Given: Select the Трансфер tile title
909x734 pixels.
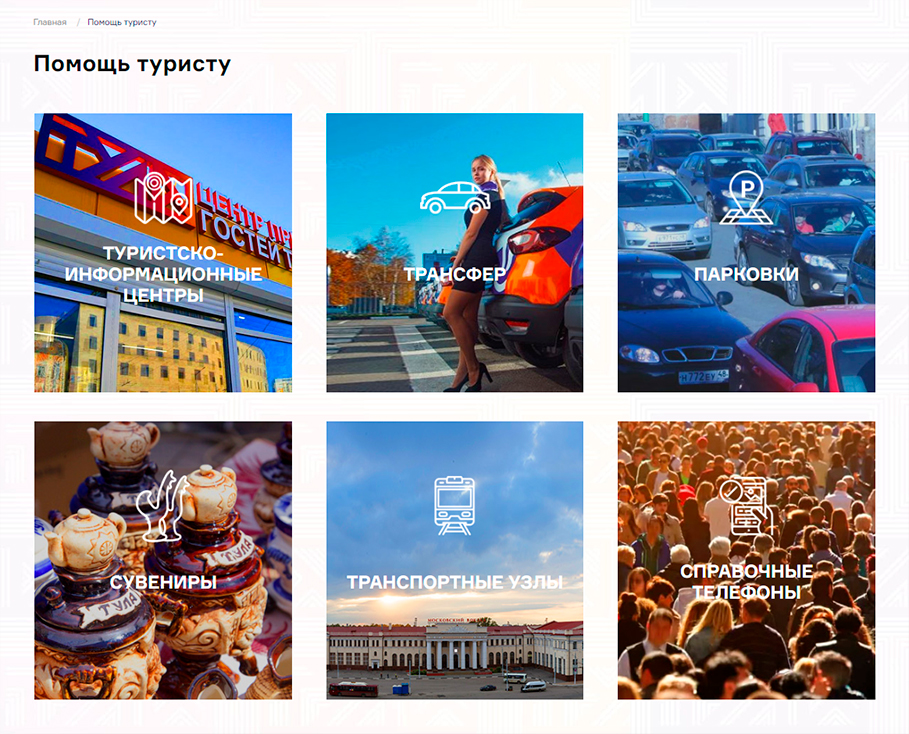Looking at the screenshot, I should point(454,274).
